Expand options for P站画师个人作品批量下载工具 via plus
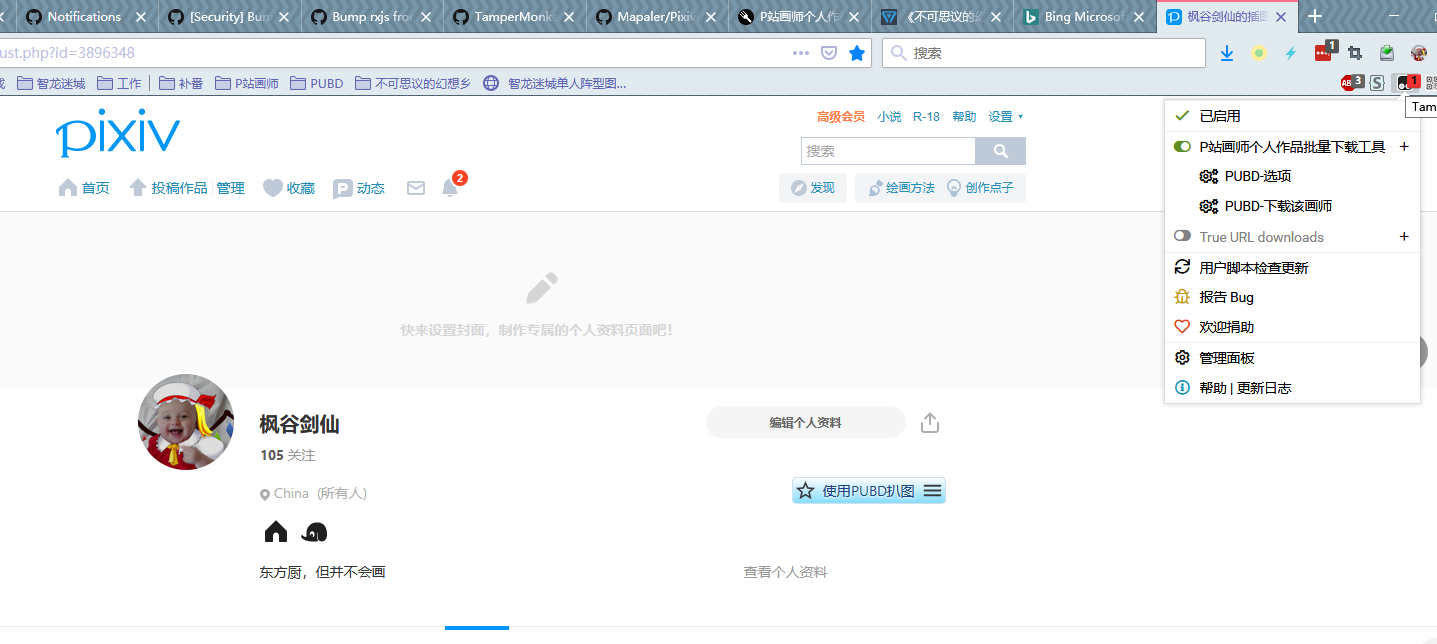Screen dimensions: 1437x644 pos(1404,145)
